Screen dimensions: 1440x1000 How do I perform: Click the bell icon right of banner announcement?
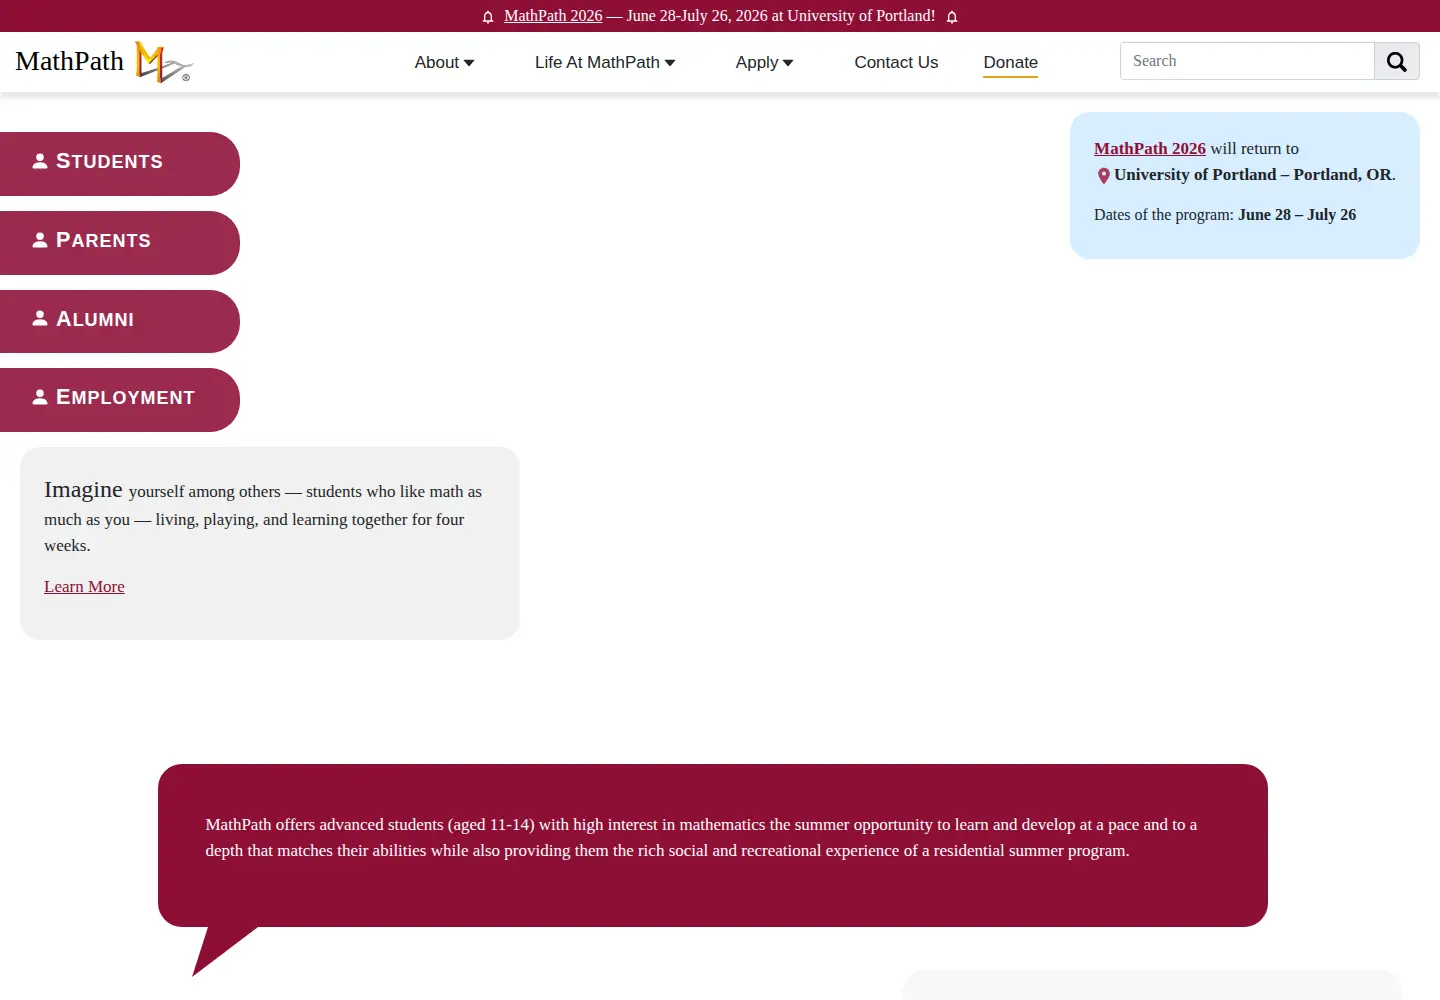tap(952, 17)
